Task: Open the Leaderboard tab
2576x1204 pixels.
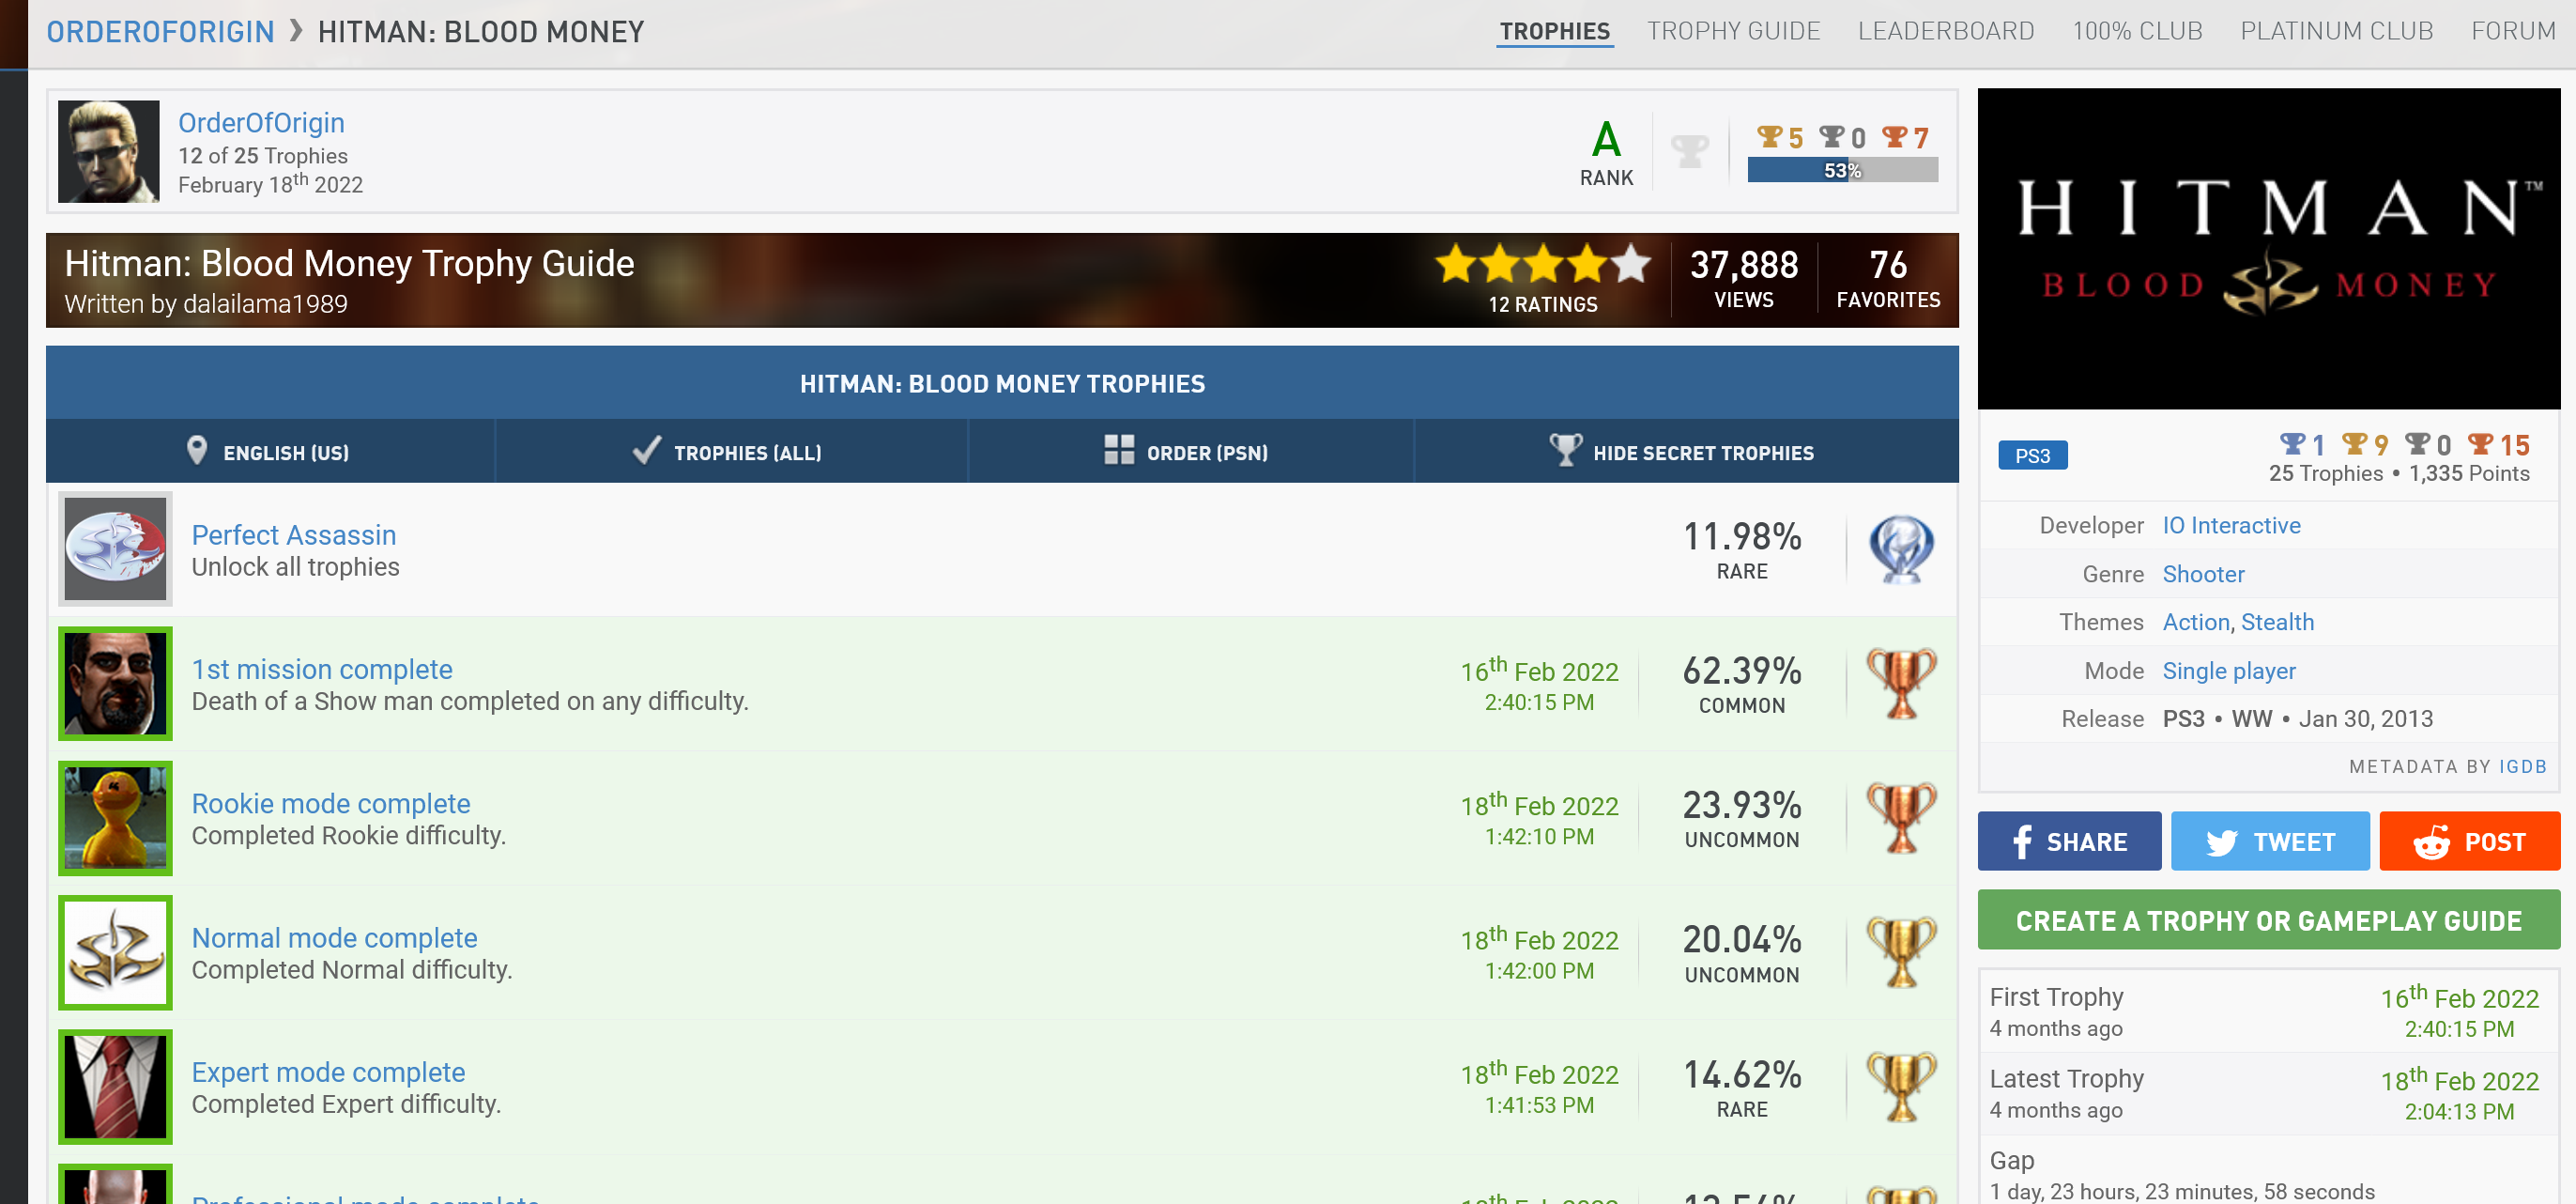Action: (x=1945, y=31)
